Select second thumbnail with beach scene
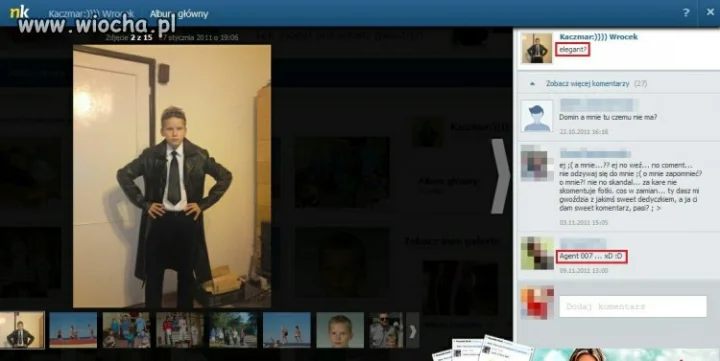The width and height of the screenshot is (720, 361). tap(73, 330)
